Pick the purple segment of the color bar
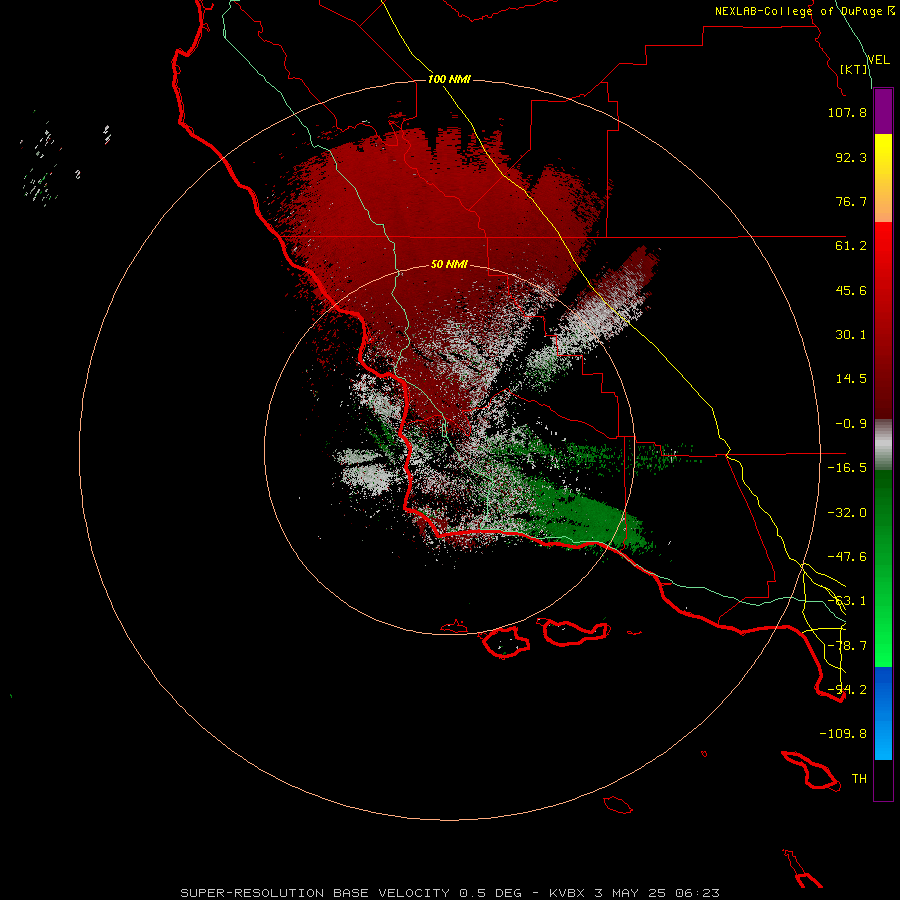This screenshot has height=900, width=900. (x=883, y=112)
